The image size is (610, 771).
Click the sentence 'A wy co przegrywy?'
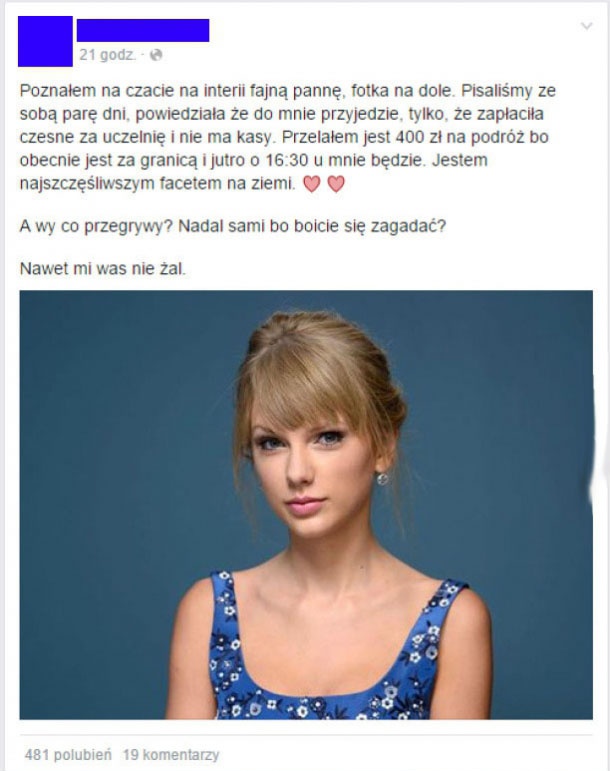pos(96,227)
